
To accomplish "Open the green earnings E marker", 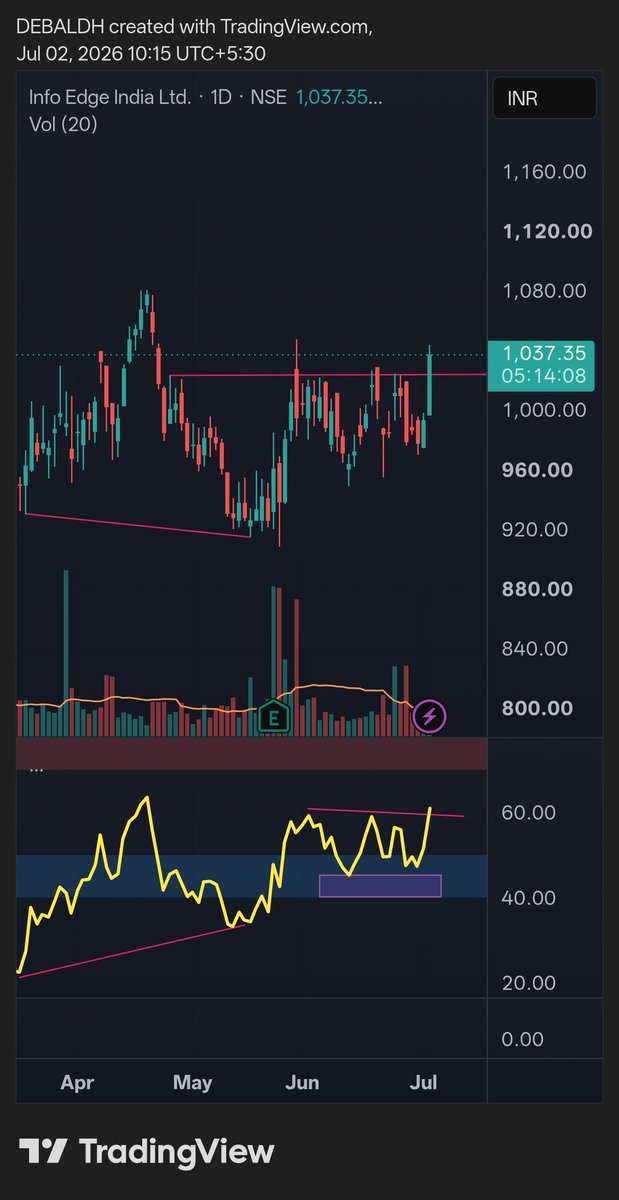I will click(273, 717).
